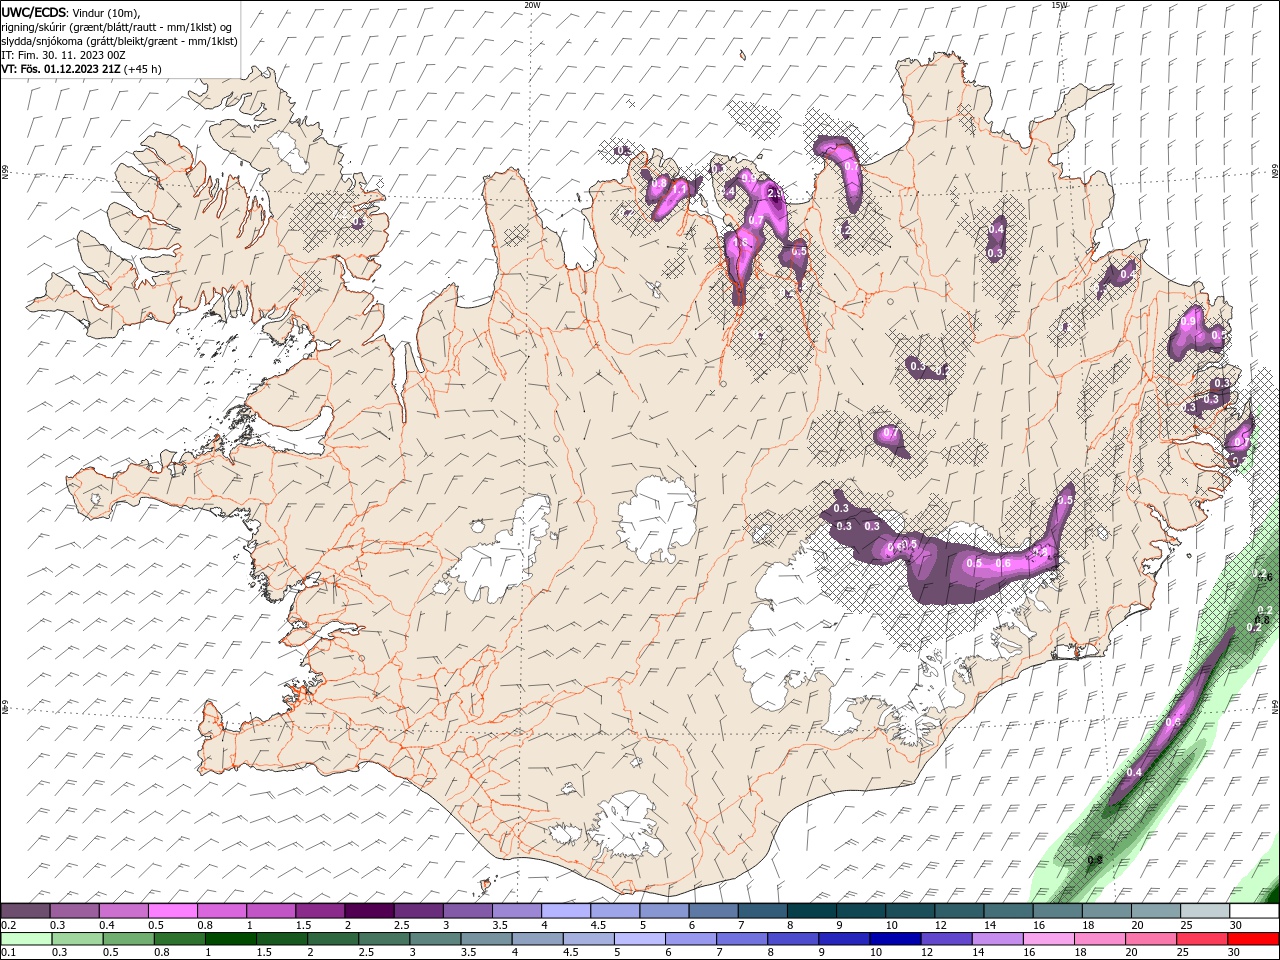
Task: Pick dark plum 0.2–0.3 snow legend swatch
Action: [25, 911]
